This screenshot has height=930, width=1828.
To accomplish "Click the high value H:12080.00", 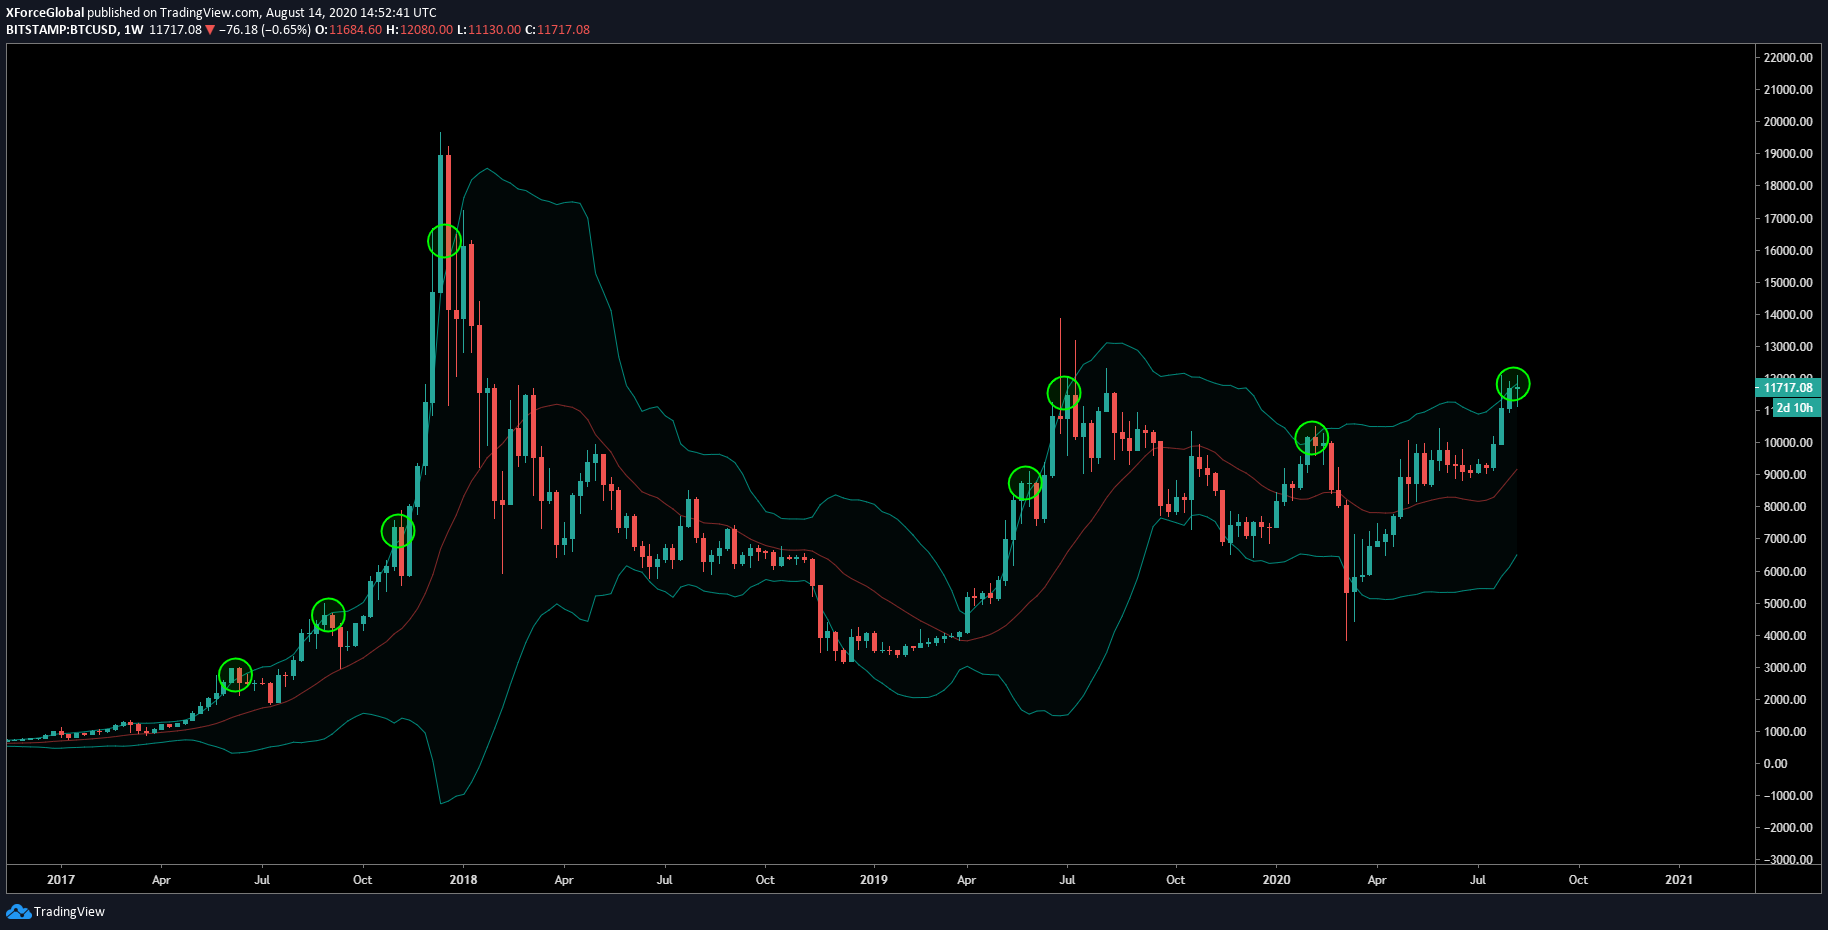I will (420, 29).
